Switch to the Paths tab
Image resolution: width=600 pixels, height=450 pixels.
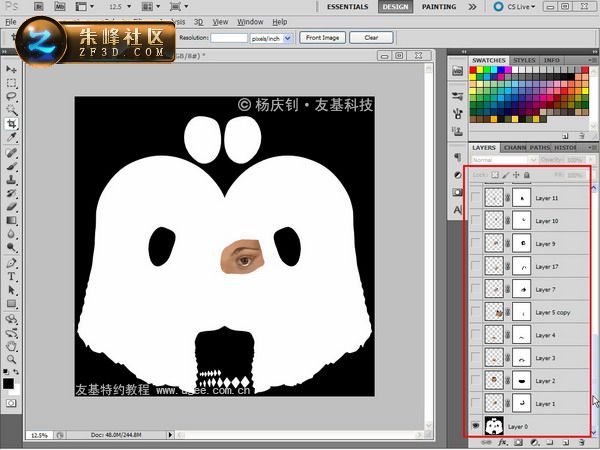click(540, 147)
